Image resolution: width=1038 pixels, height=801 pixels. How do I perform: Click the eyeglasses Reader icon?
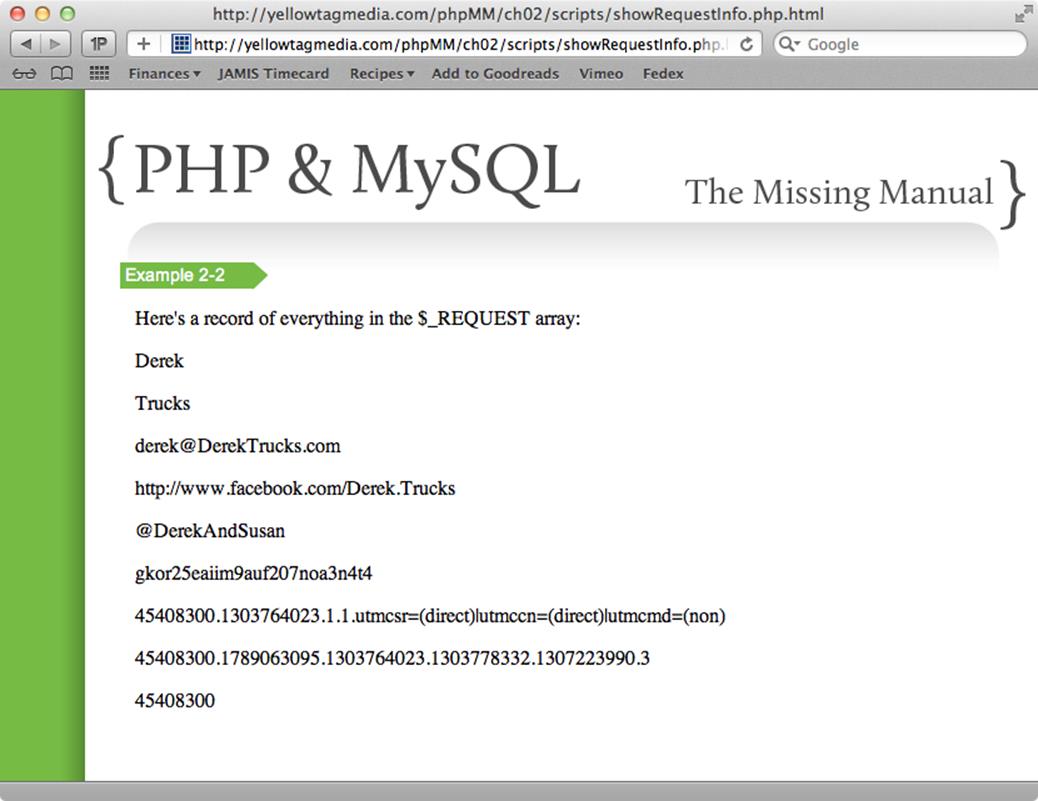tap(24, 73)
